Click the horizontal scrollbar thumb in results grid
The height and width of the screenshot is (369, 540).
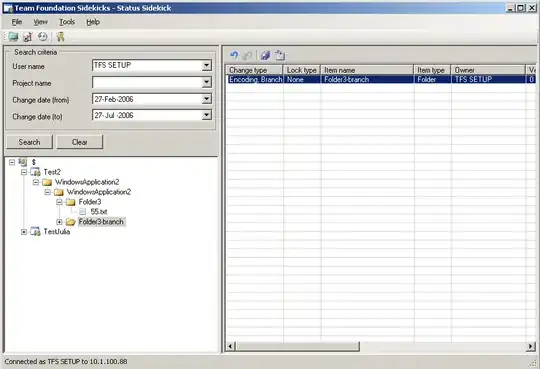tap(298, 346)
